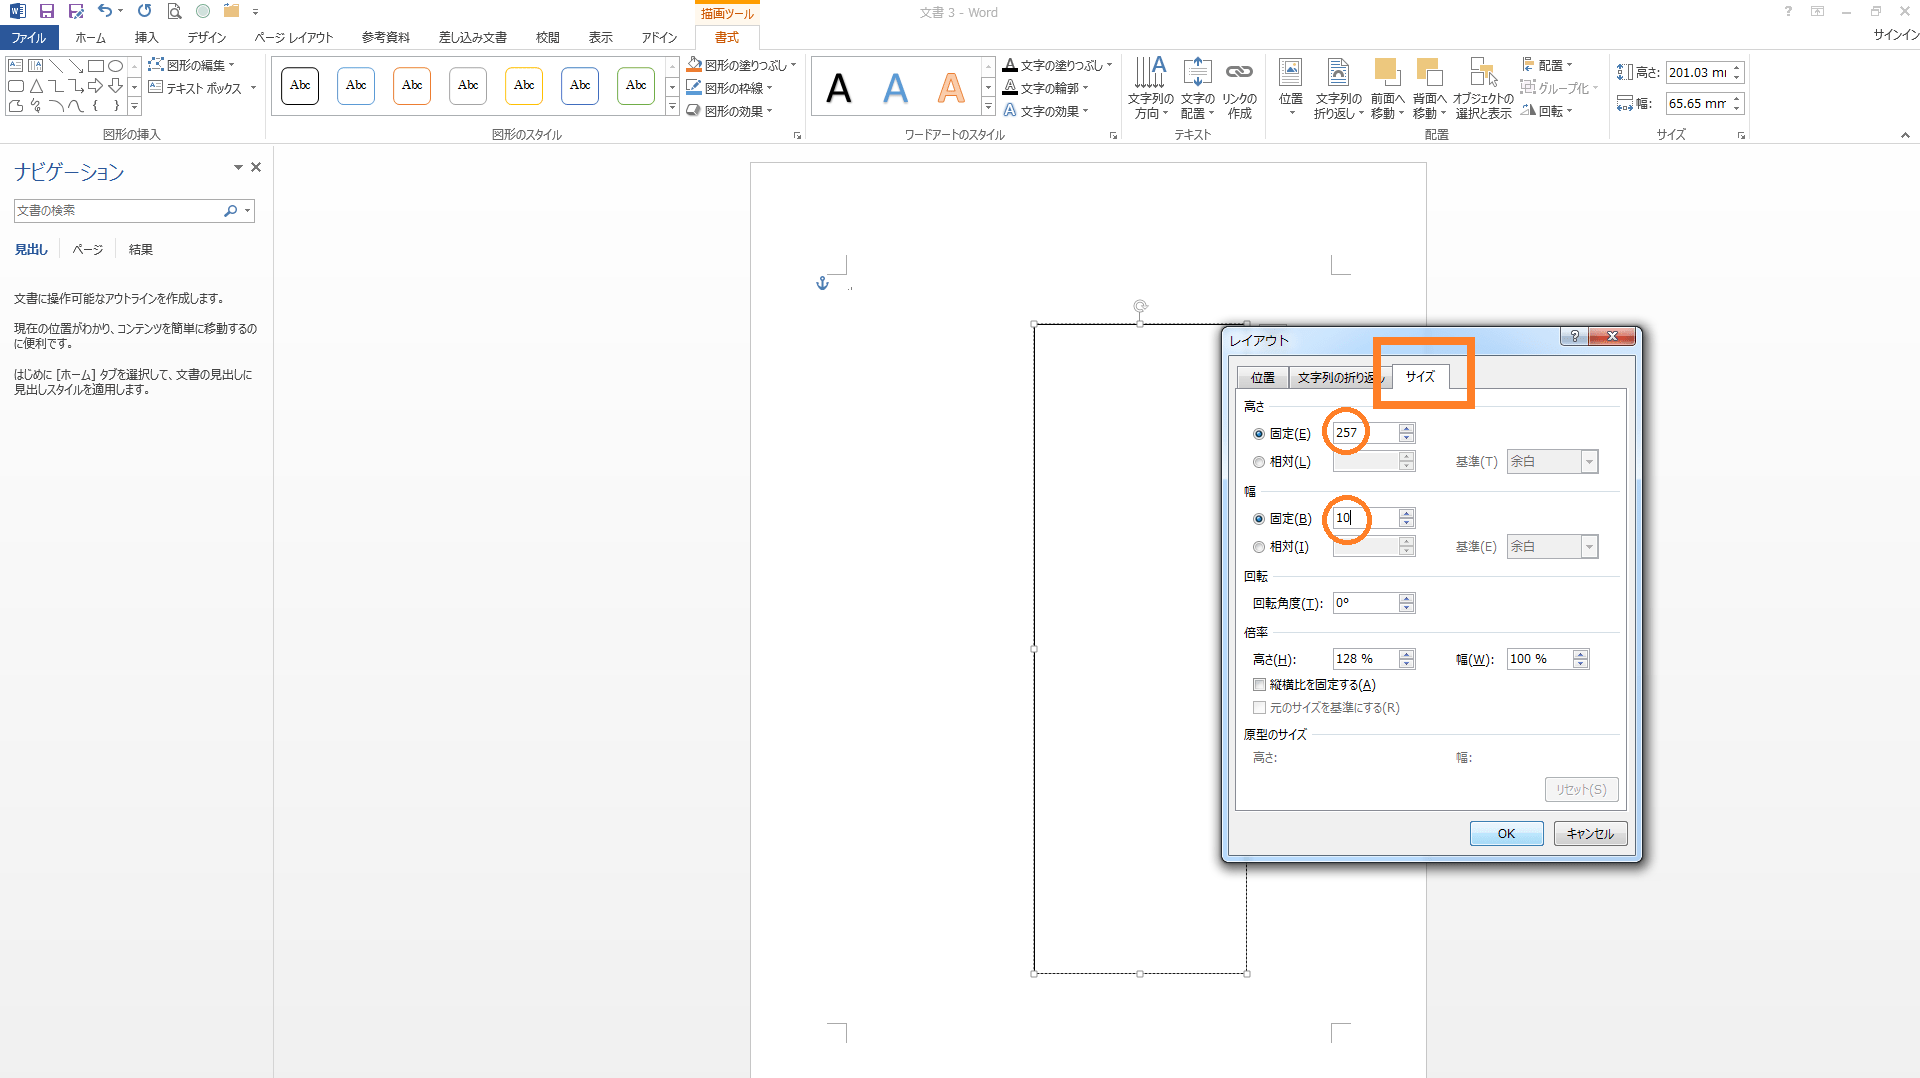Click Cancel (キャンセル) in Layout dialog
Image resolution: width=1920 pixels, height=1078 pixels.
tap(1590, 833)
